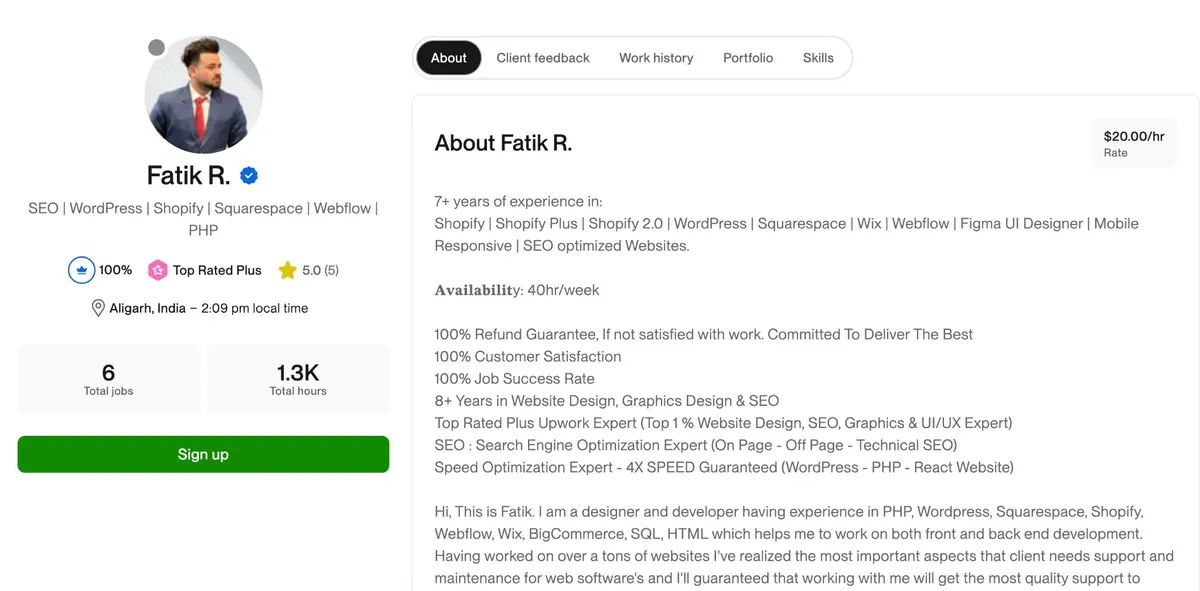Click the '100% Customer Satisfaction' line
This screenshot has height=591, width=1200.
(528, 356)
